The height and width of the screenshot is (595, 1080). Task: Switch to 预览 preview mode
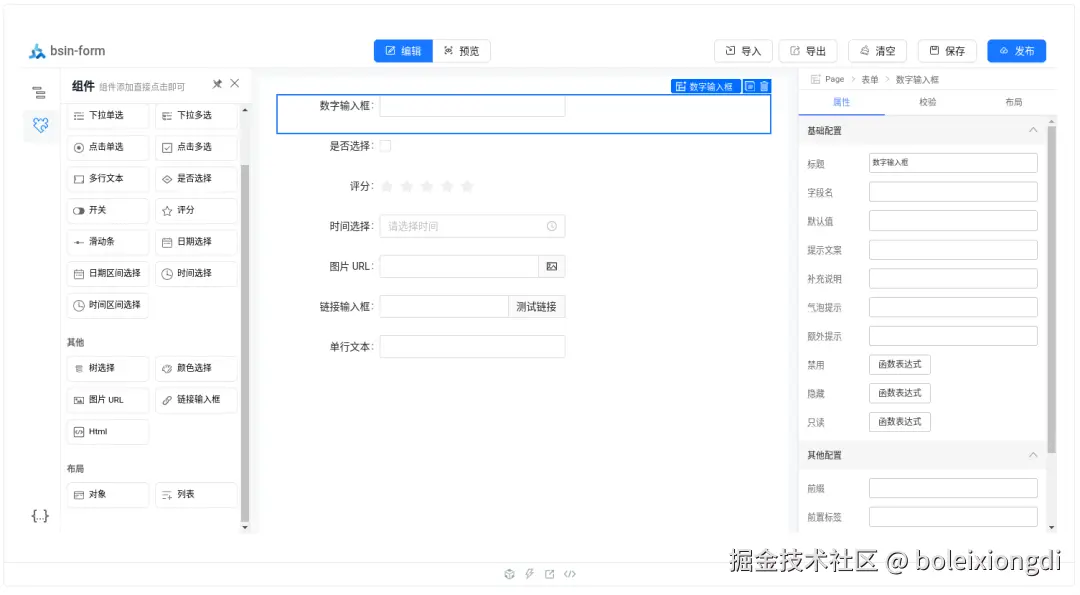point(461,51)
